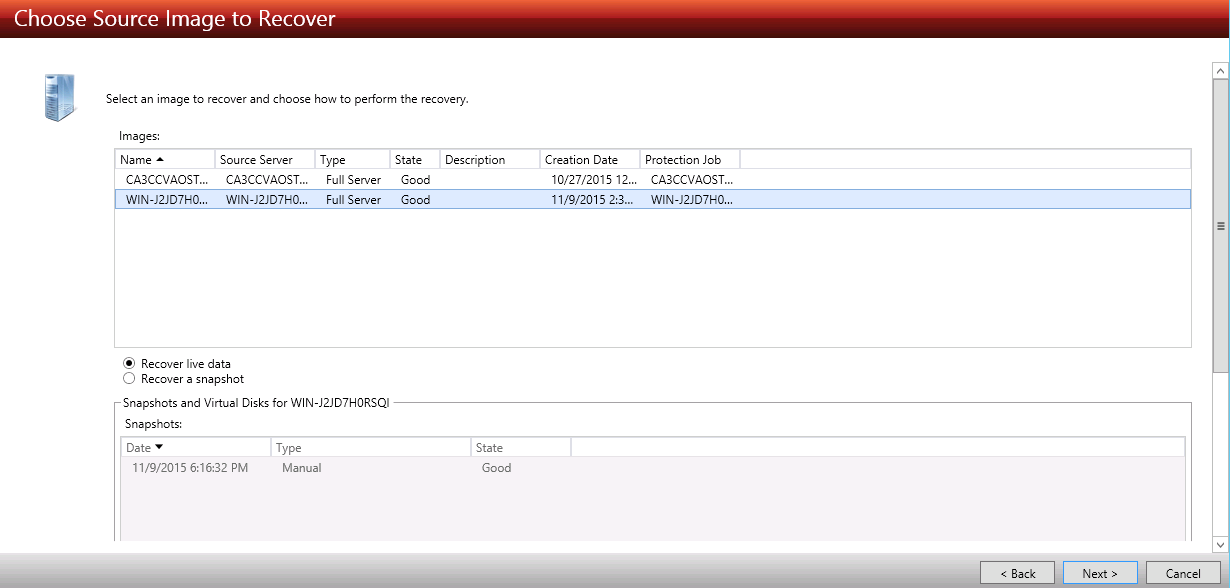Image resolution: width=1230 pixels, height=588 pixels.
Task: Select the CA3CCVAOST image row
Action: point(653,180)
